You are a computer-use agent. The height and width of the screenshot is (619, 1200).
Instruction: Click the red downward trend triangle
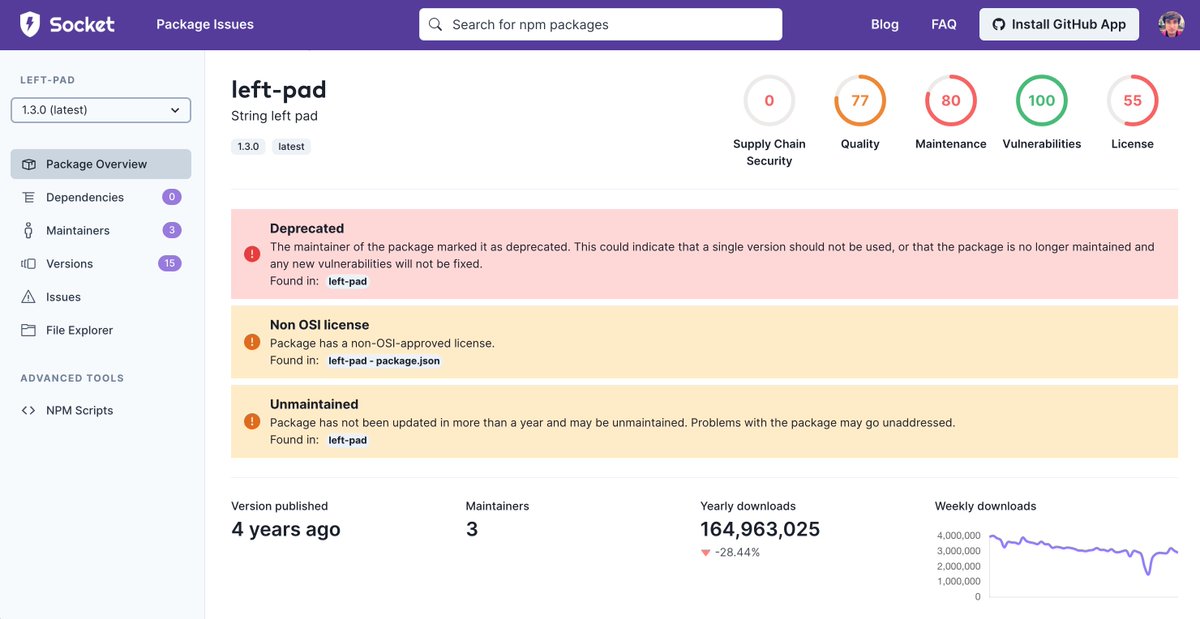click(705, 552)
